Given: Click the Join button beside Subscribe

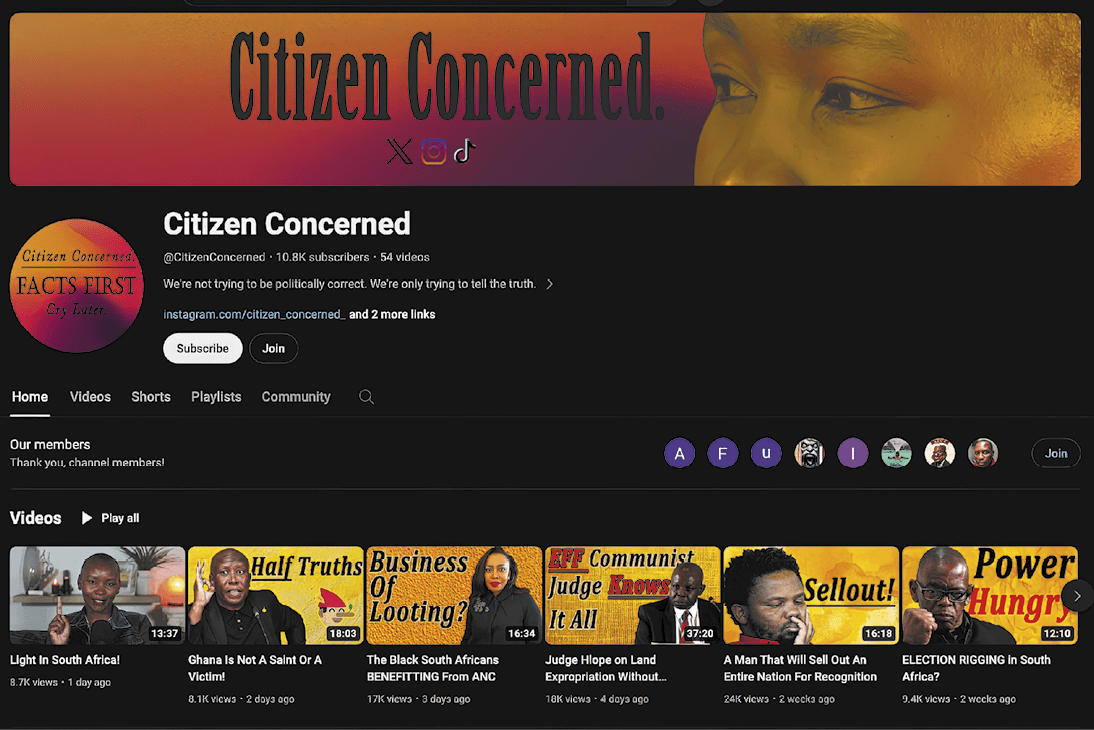Looking at the screenshot, I should pos(274,348).
